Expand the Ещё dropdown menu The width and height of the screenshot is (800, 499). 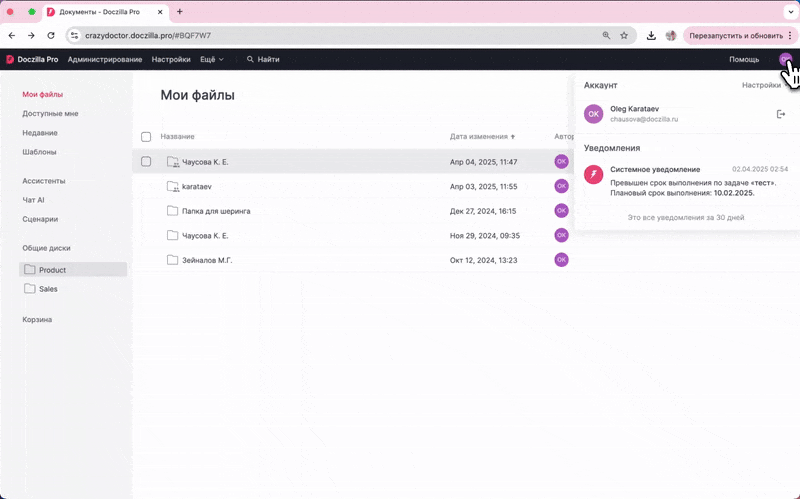pyautogui.click(x=212, y=59)
